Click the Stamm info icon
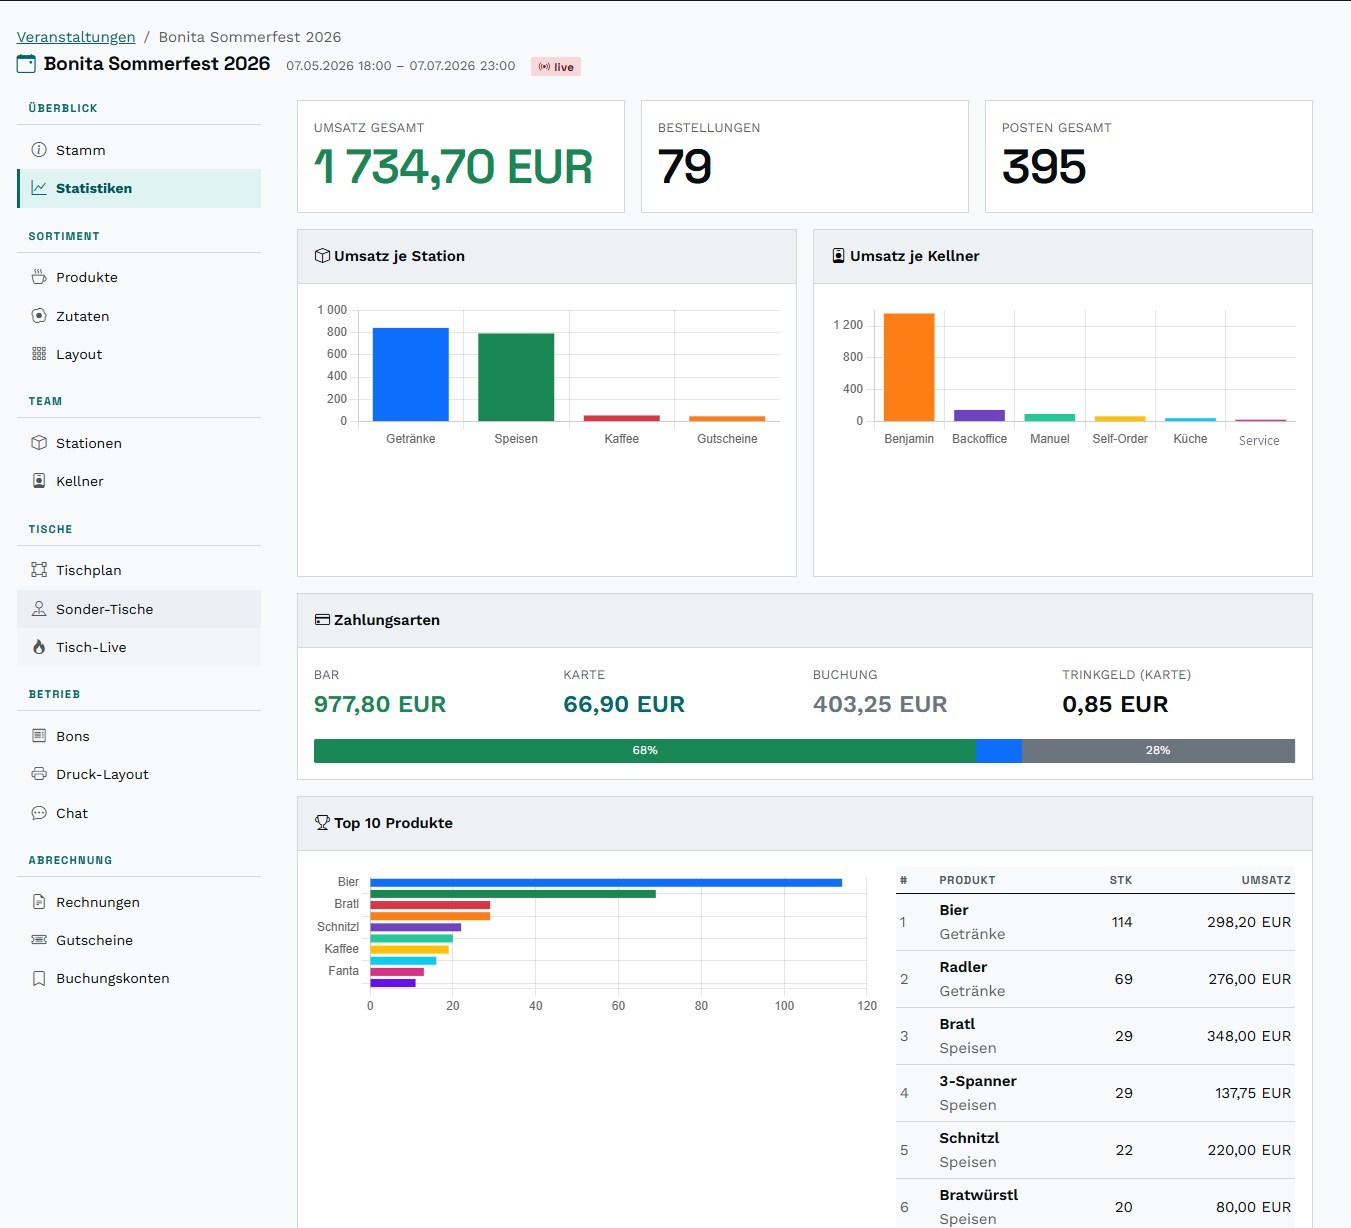 [x=39, y=150]
